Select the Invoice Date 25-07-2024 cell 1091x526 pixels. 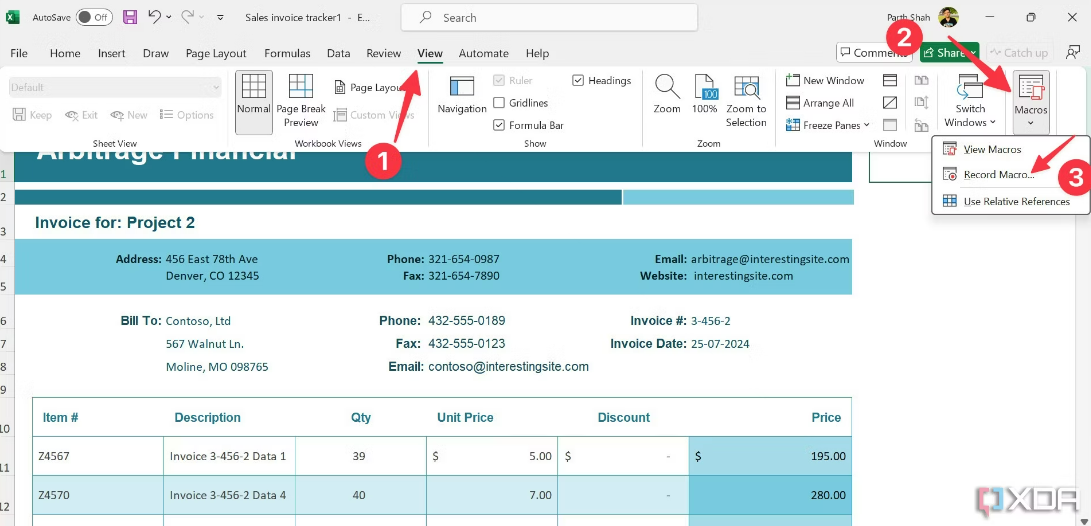point(719,344)
